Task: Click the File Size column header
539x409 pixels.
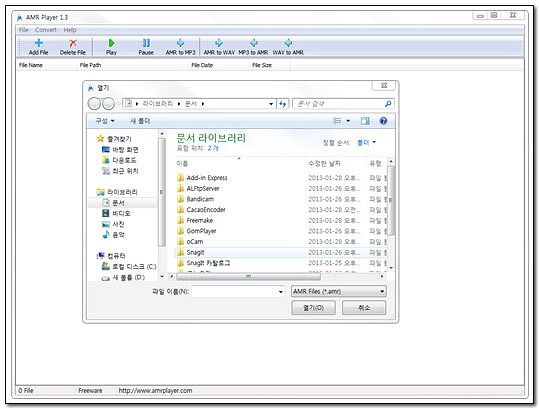Action: (262, 65)
